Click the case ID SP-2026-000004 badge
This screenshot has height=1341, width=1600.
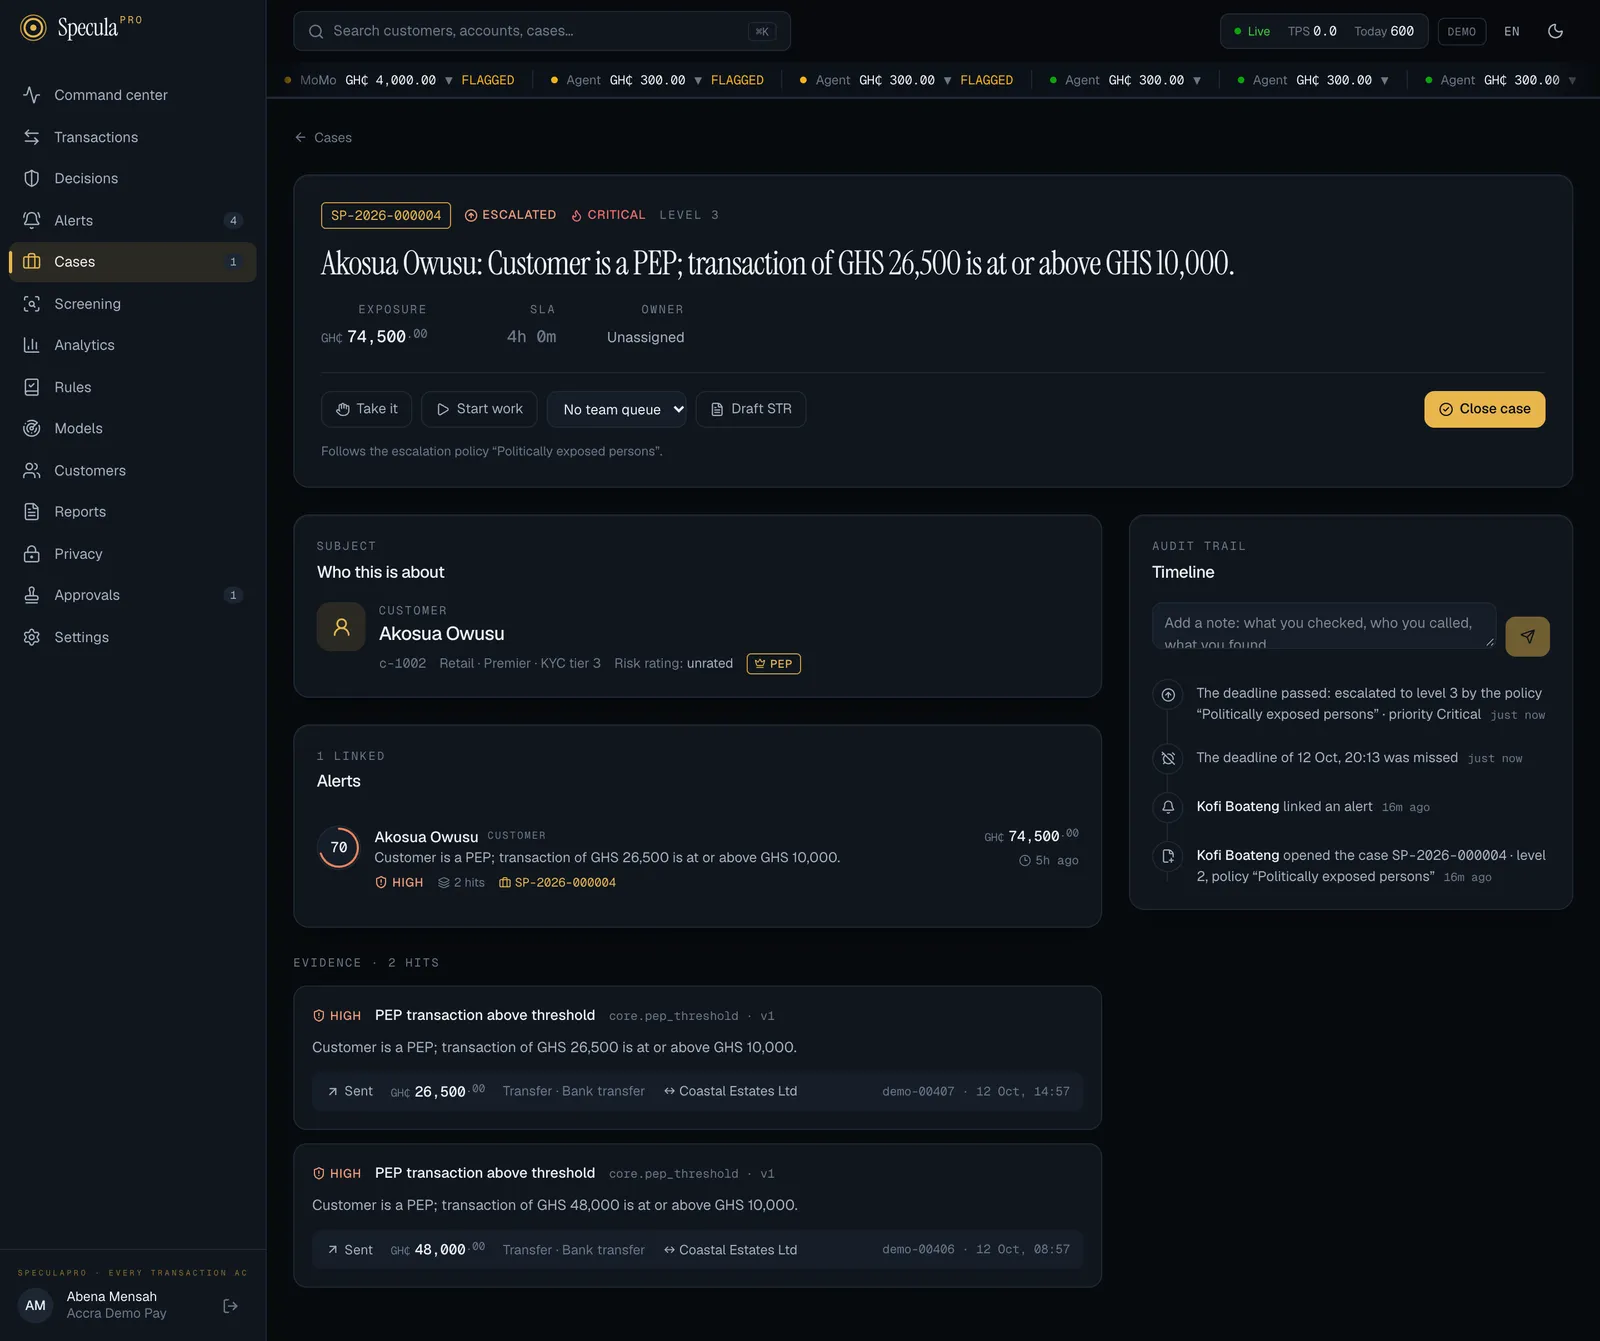pyautogui.click(x=386, y=215)
